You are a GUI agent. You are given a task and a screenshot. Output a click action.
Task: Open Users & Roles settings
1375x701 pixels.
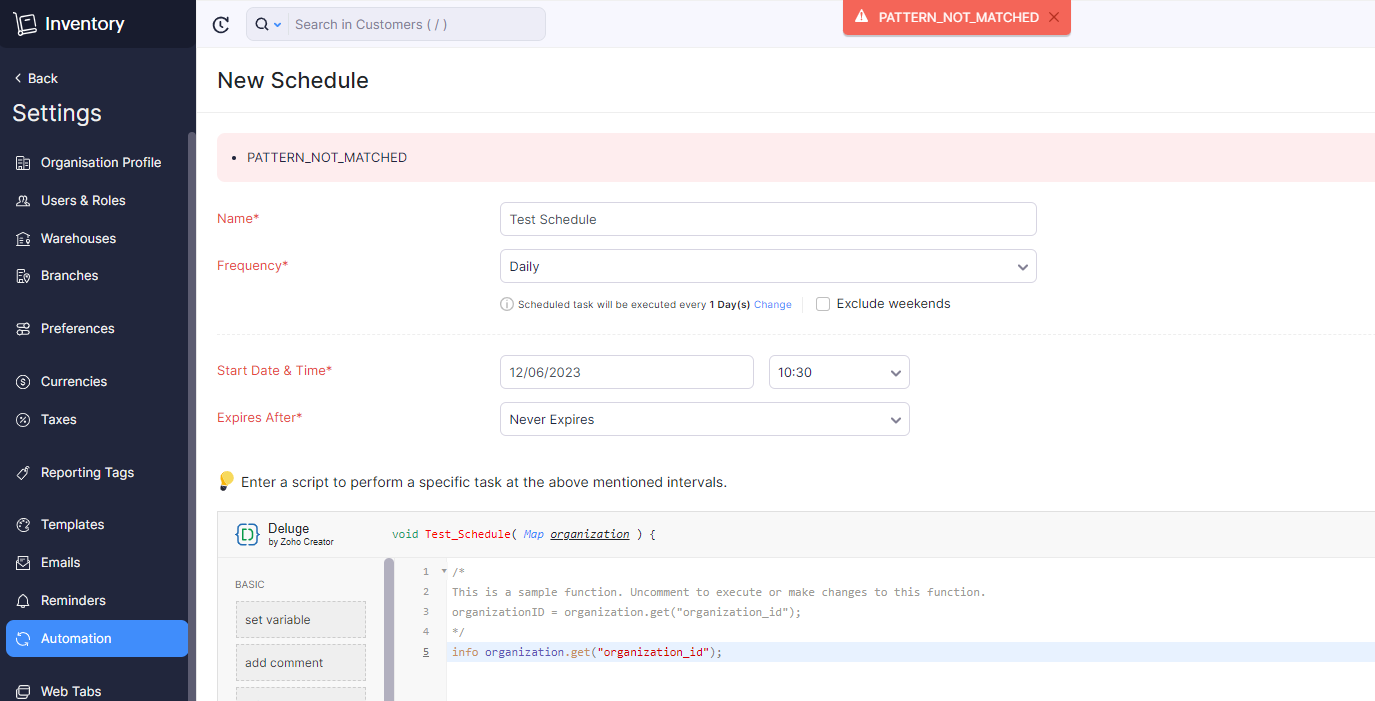[x=83, y=201]
